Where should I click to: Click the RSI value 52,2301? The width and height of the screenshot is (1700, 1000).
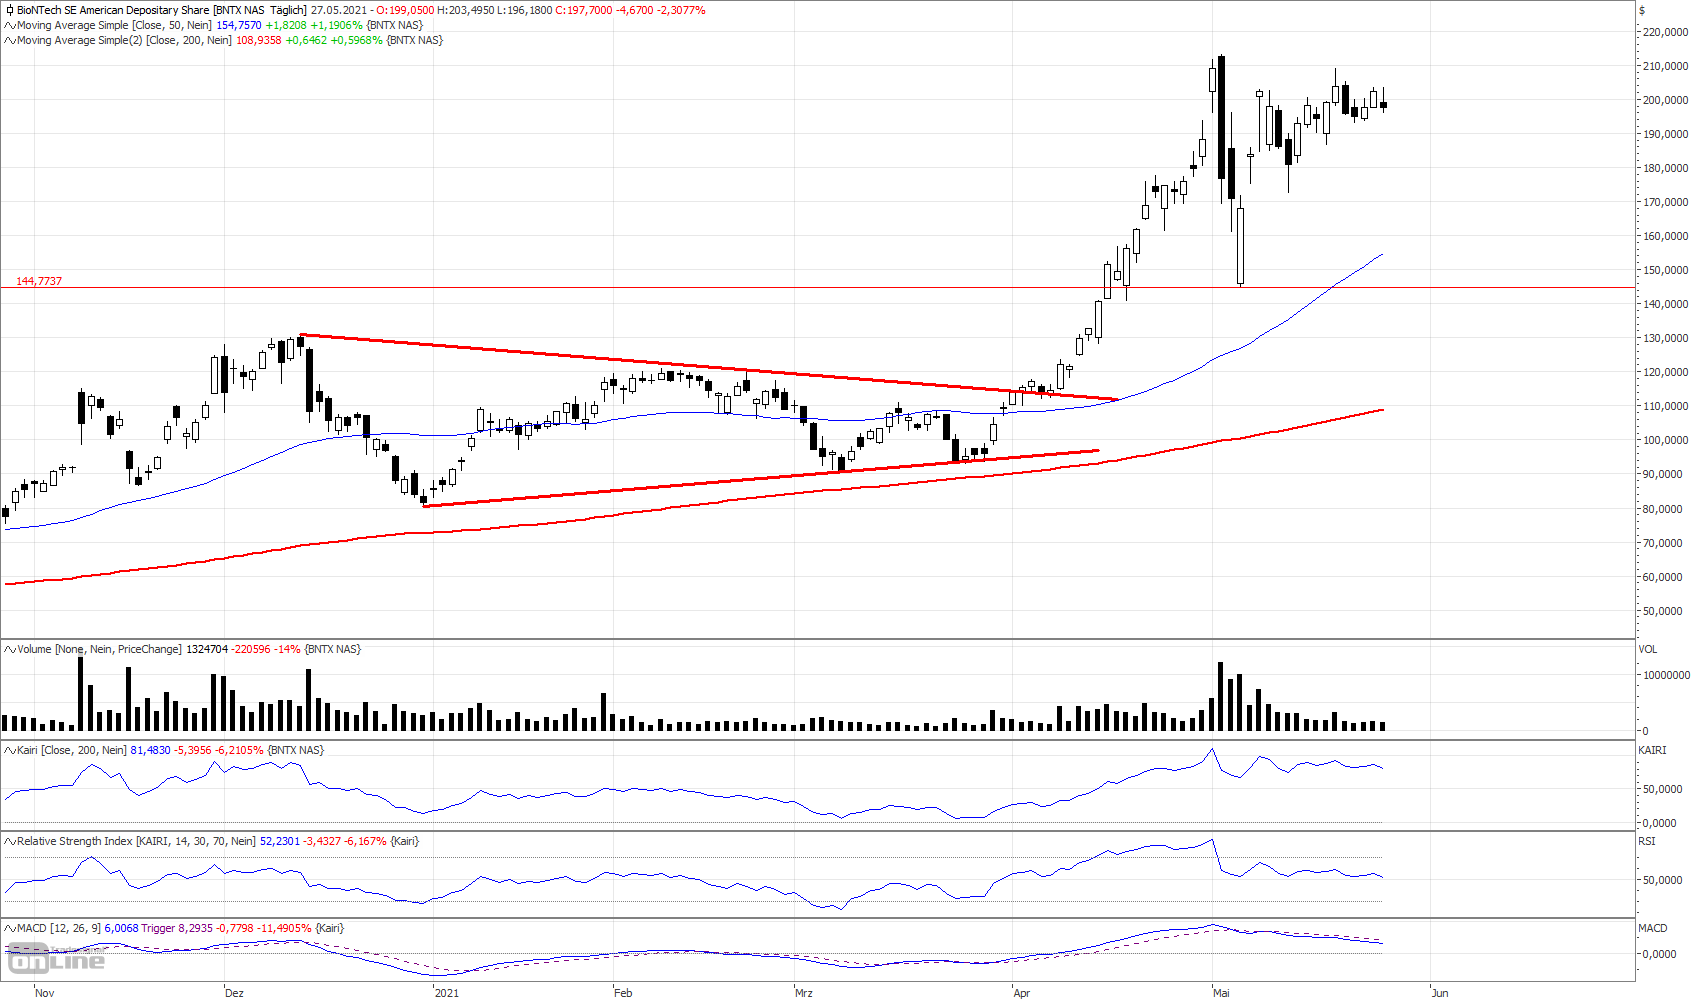coord(280,841)
